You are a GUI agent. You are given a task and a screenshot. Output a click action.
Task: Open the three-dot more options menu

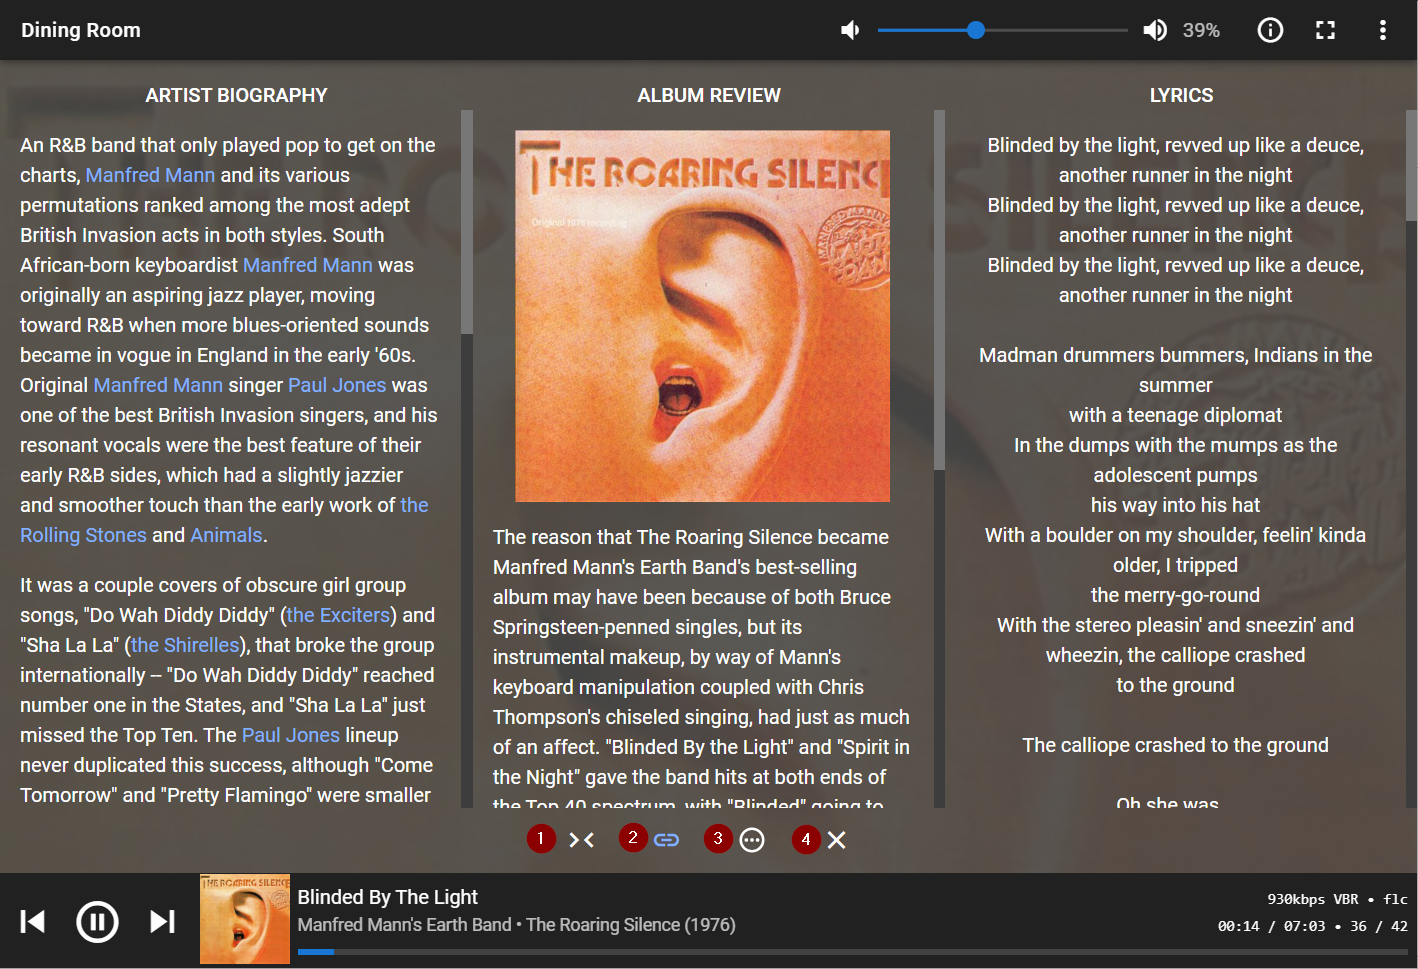(x=1382, y=30)
